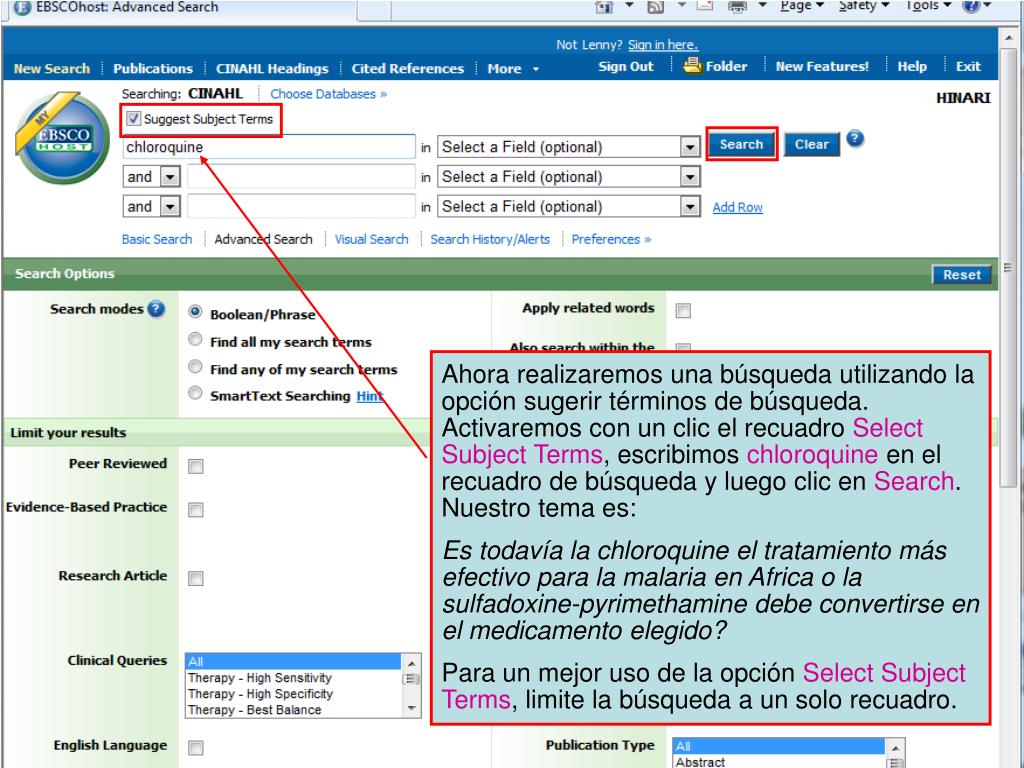Switch to Advanced Search
The image size is (1024, 768).
pos(263,239)
